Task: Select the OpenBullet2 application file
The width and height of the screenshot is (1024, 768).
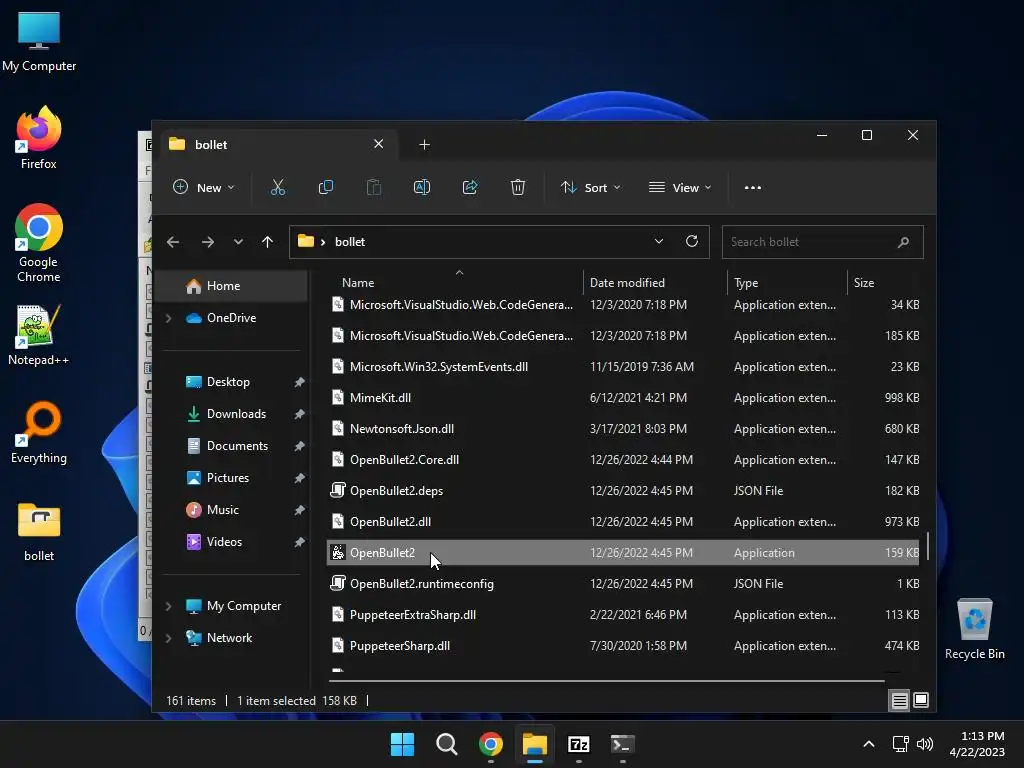Action: tap(623, 553)
